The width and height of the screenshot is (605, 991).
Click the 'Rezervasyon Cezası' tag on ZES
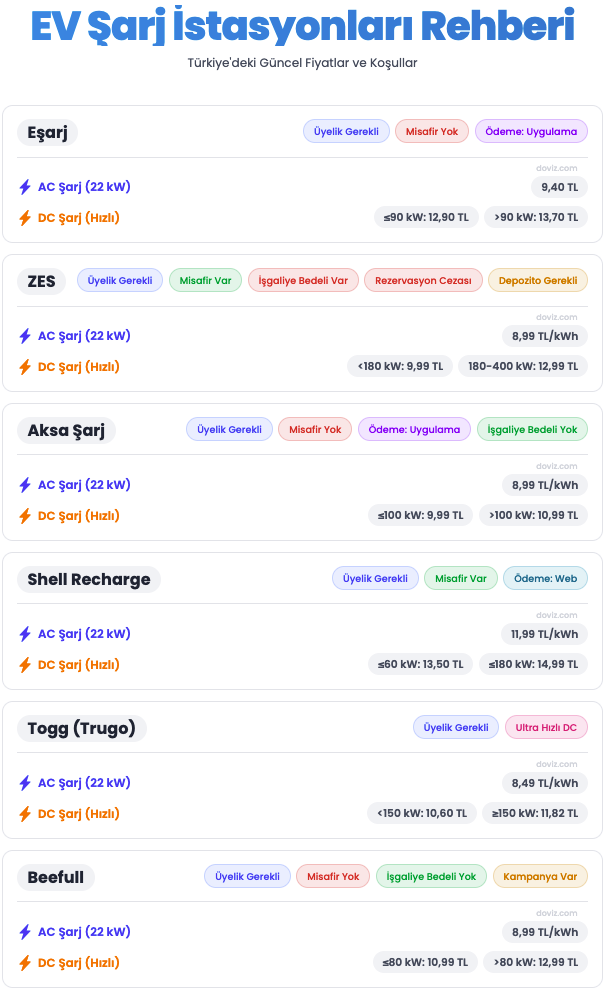[423, 281]
